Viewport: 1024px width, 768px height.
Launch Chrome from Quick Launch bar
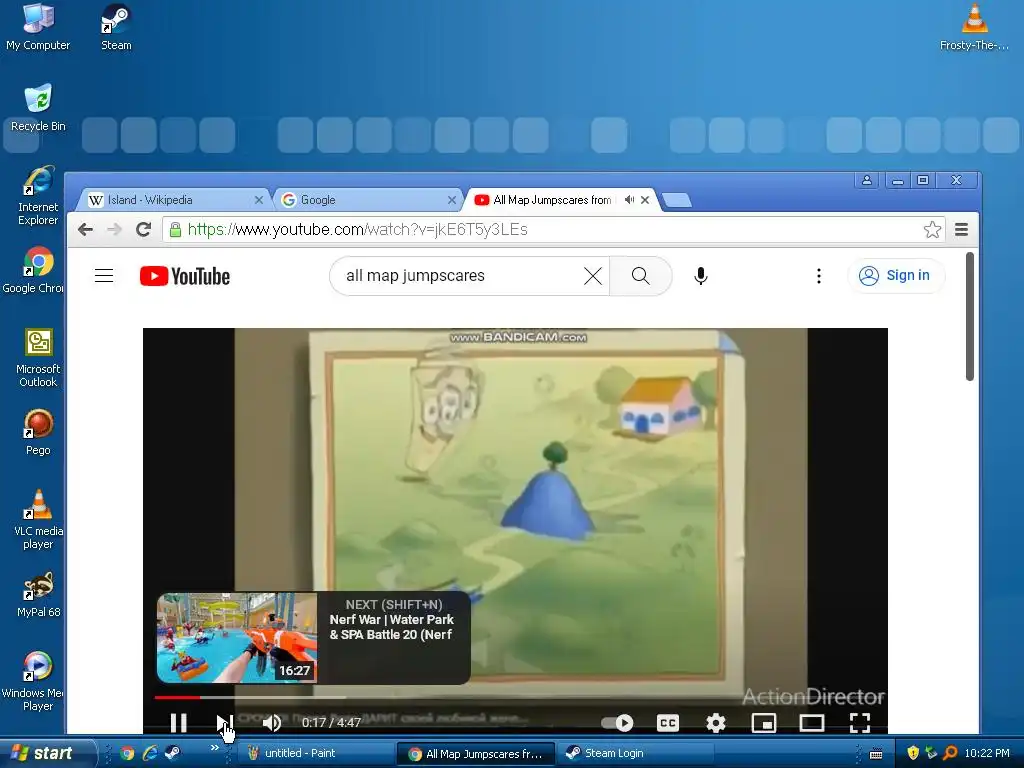click(127, 754)
